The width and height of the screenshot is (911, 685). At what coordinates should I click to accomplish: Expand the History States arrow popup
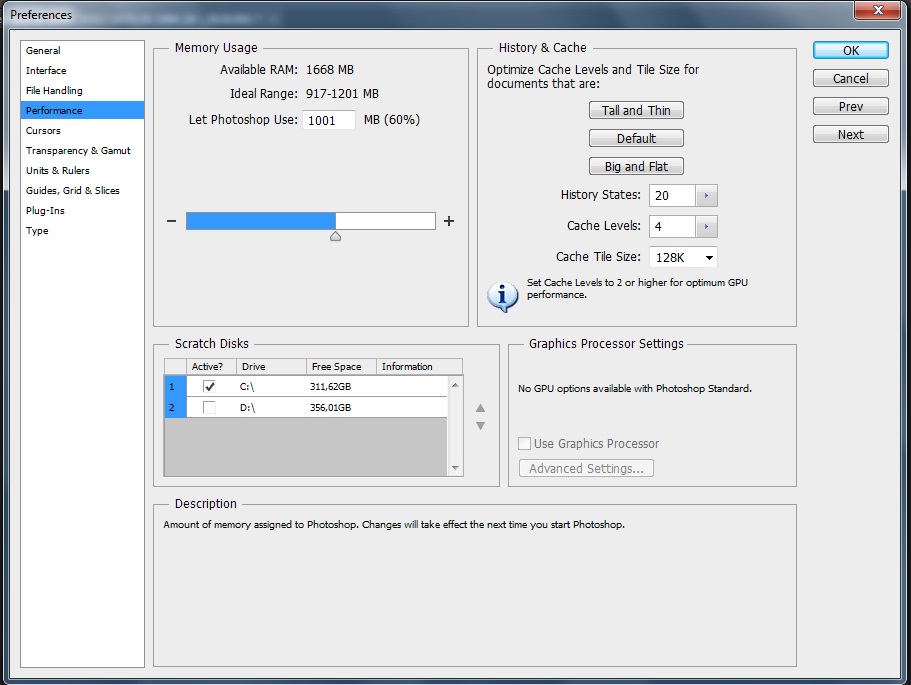pyautogui.click(x=706, y=196)
